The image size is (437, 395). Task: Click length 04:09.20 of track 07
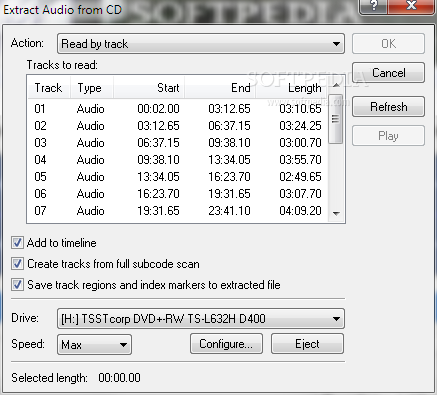click(300, 211)
